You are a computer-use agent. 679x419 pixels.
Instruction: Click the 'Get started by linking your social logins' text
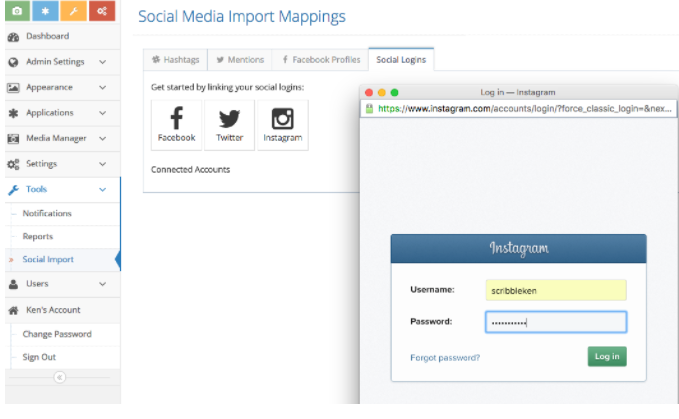point(227,87)
